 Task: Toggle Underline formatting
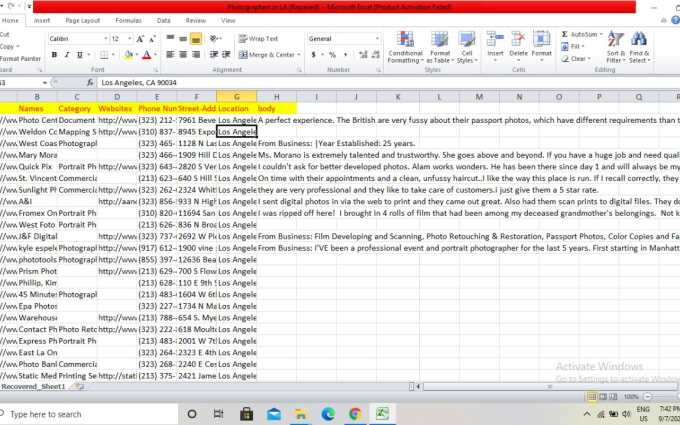pyautogui.click(x=79, y=55)
